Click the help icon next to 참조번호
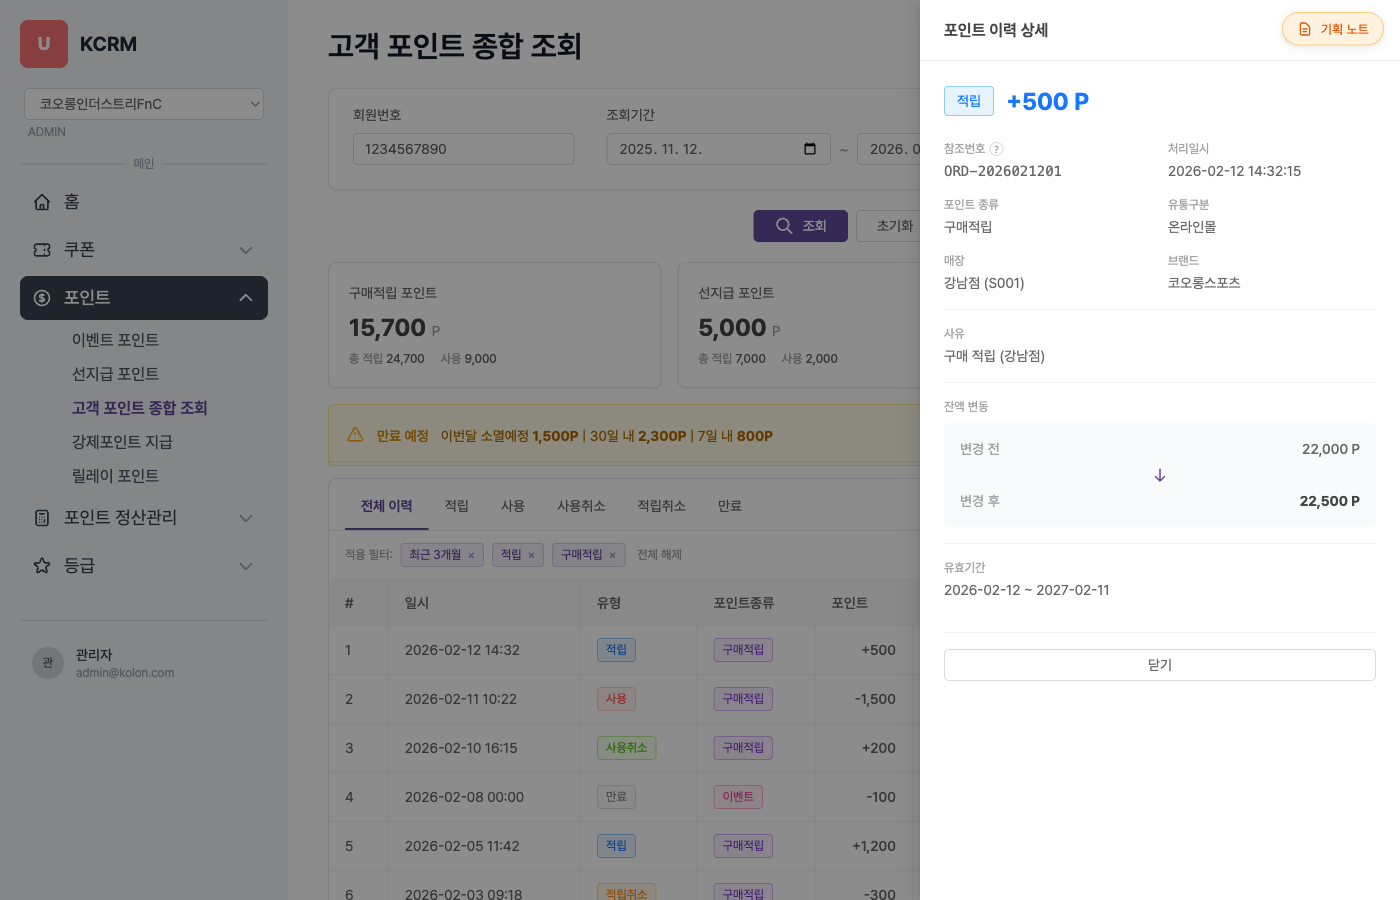1400x900 pixels. point(996,149)
